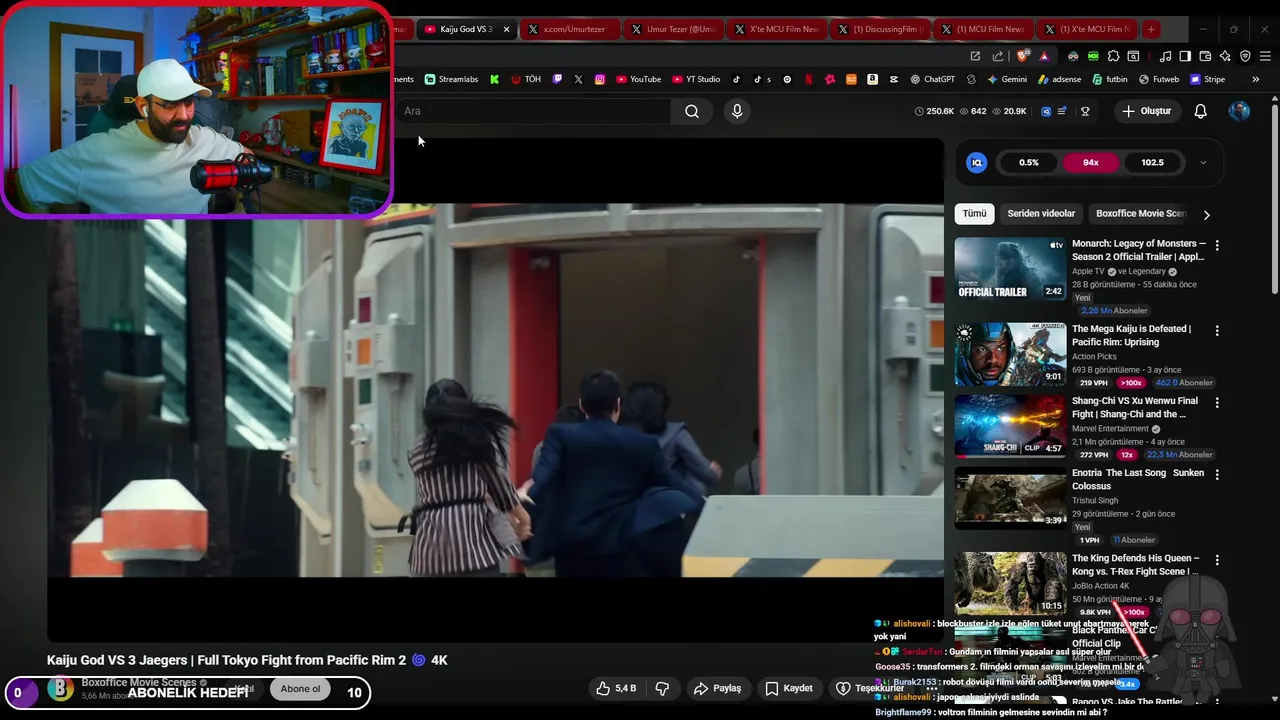Open the Streamlabs bookmark
This screenshot has width=1280, height=720.
(x=451, y=79)
